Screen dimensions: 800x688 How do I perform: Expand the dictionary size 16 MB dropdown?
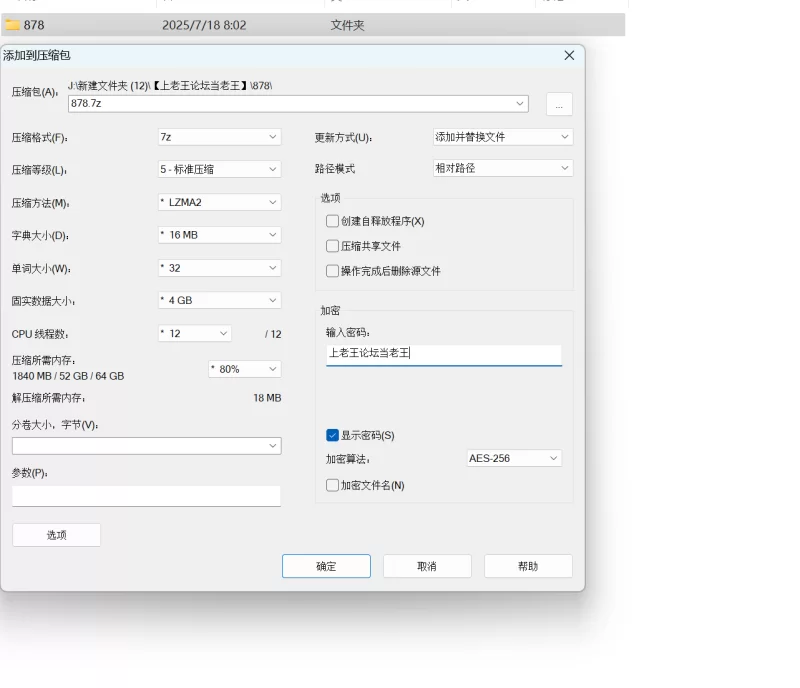click(219, 235)
